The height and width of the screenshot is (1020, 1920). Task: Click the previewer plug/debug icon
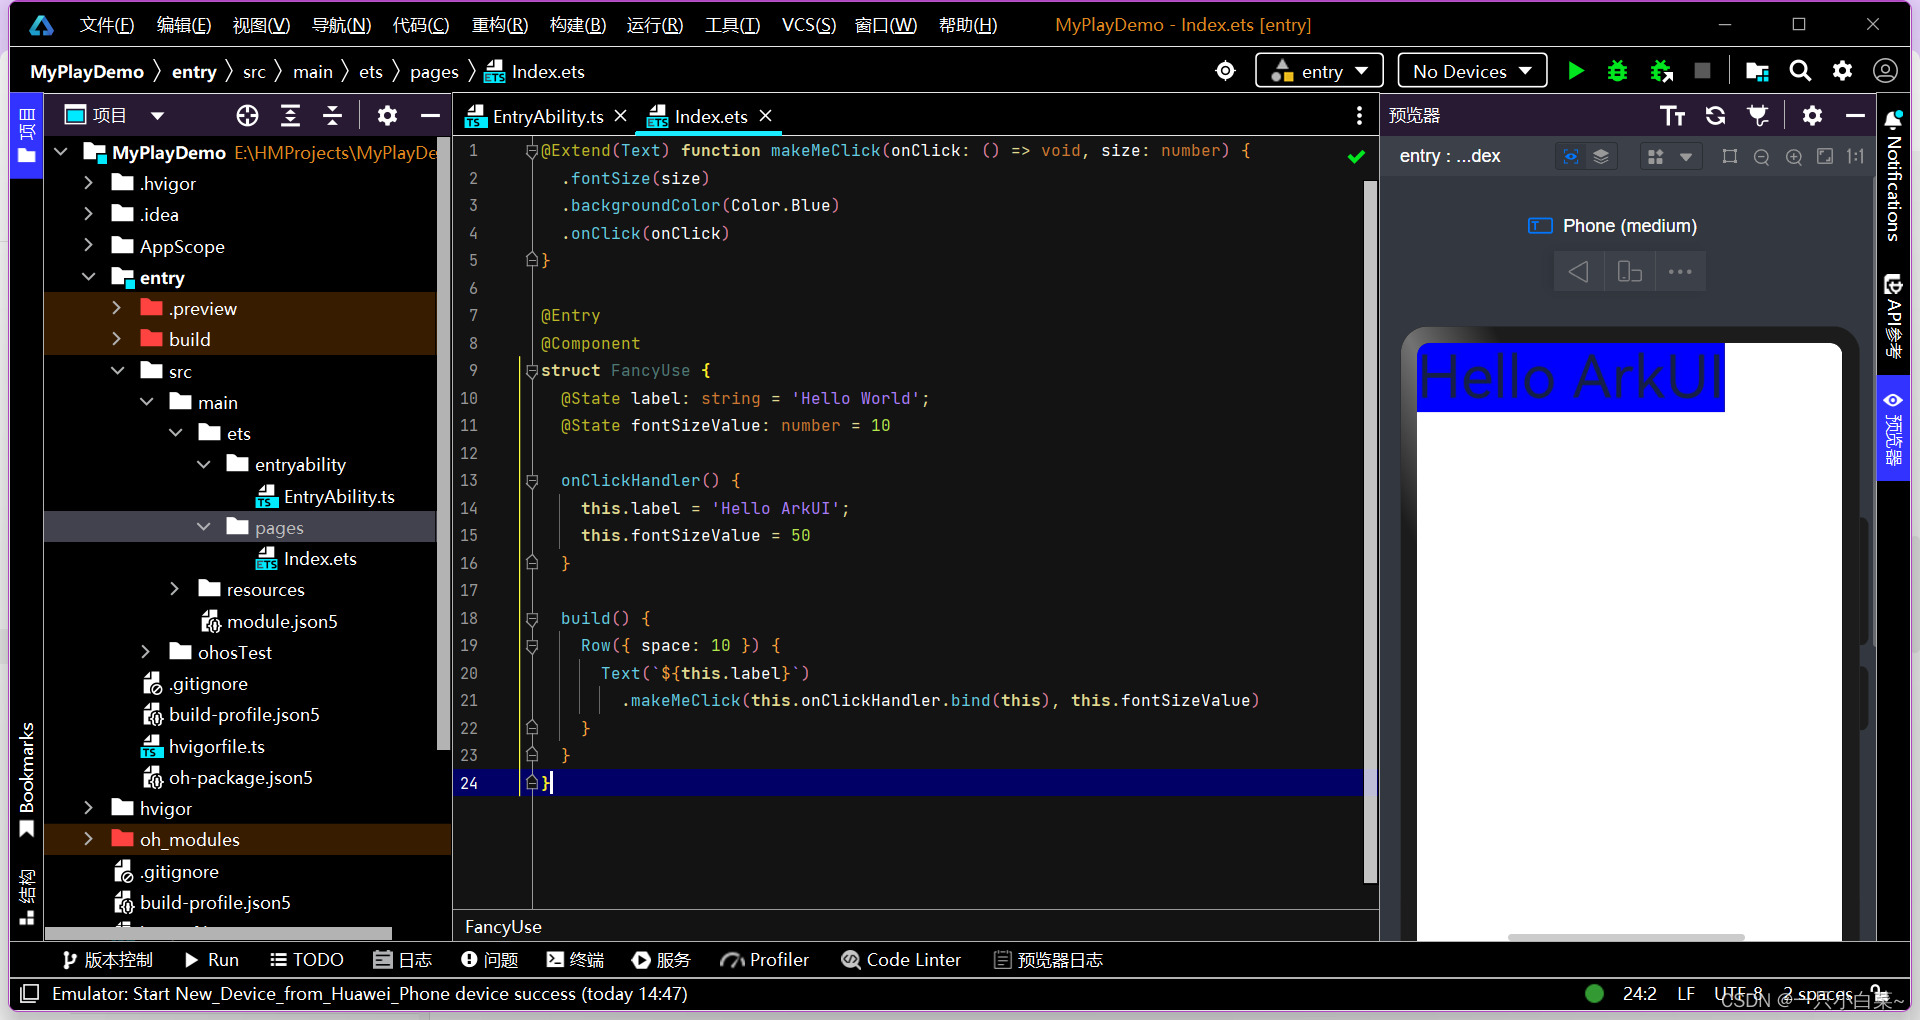pos(1758,116)
